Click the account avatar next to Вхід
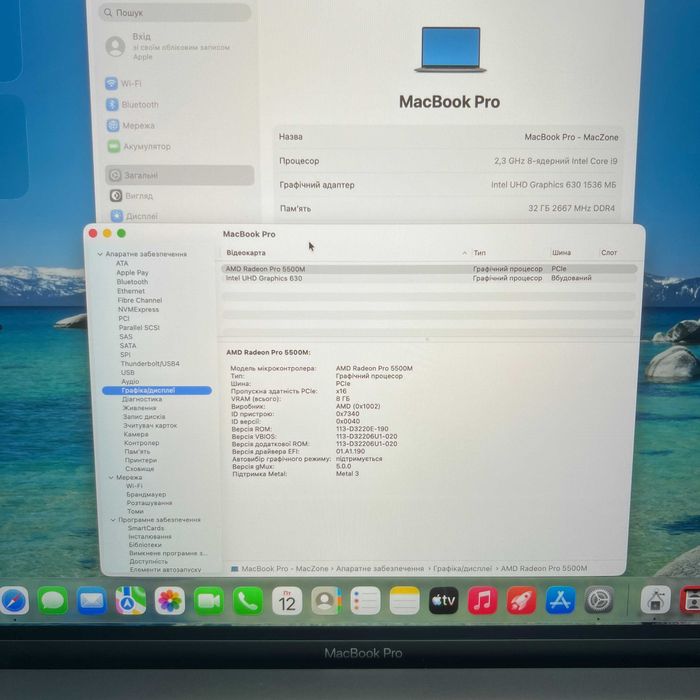 click(x=115, y=46)
